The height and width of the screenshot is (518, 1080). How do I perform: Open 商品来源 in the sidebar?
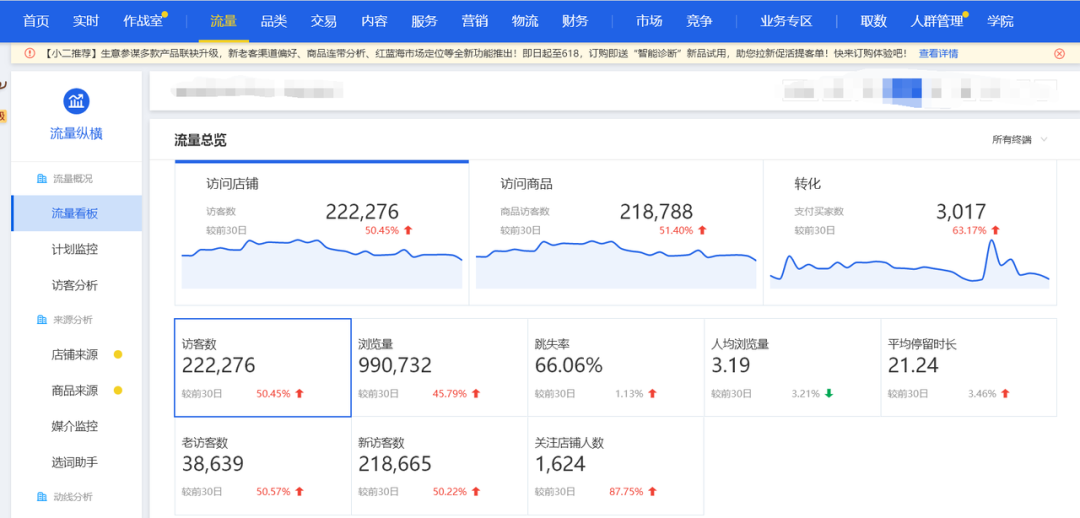tap(76, 391)
